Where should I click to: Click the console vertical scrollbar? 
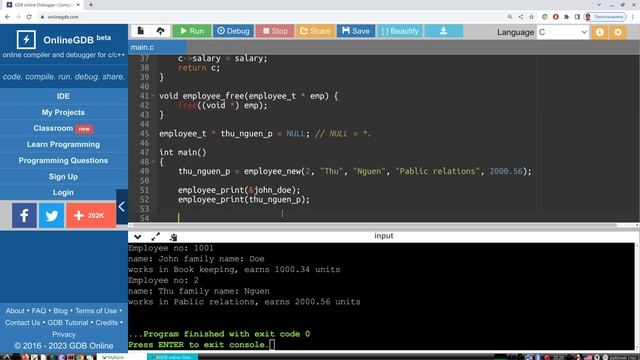[x=637, y=296]
